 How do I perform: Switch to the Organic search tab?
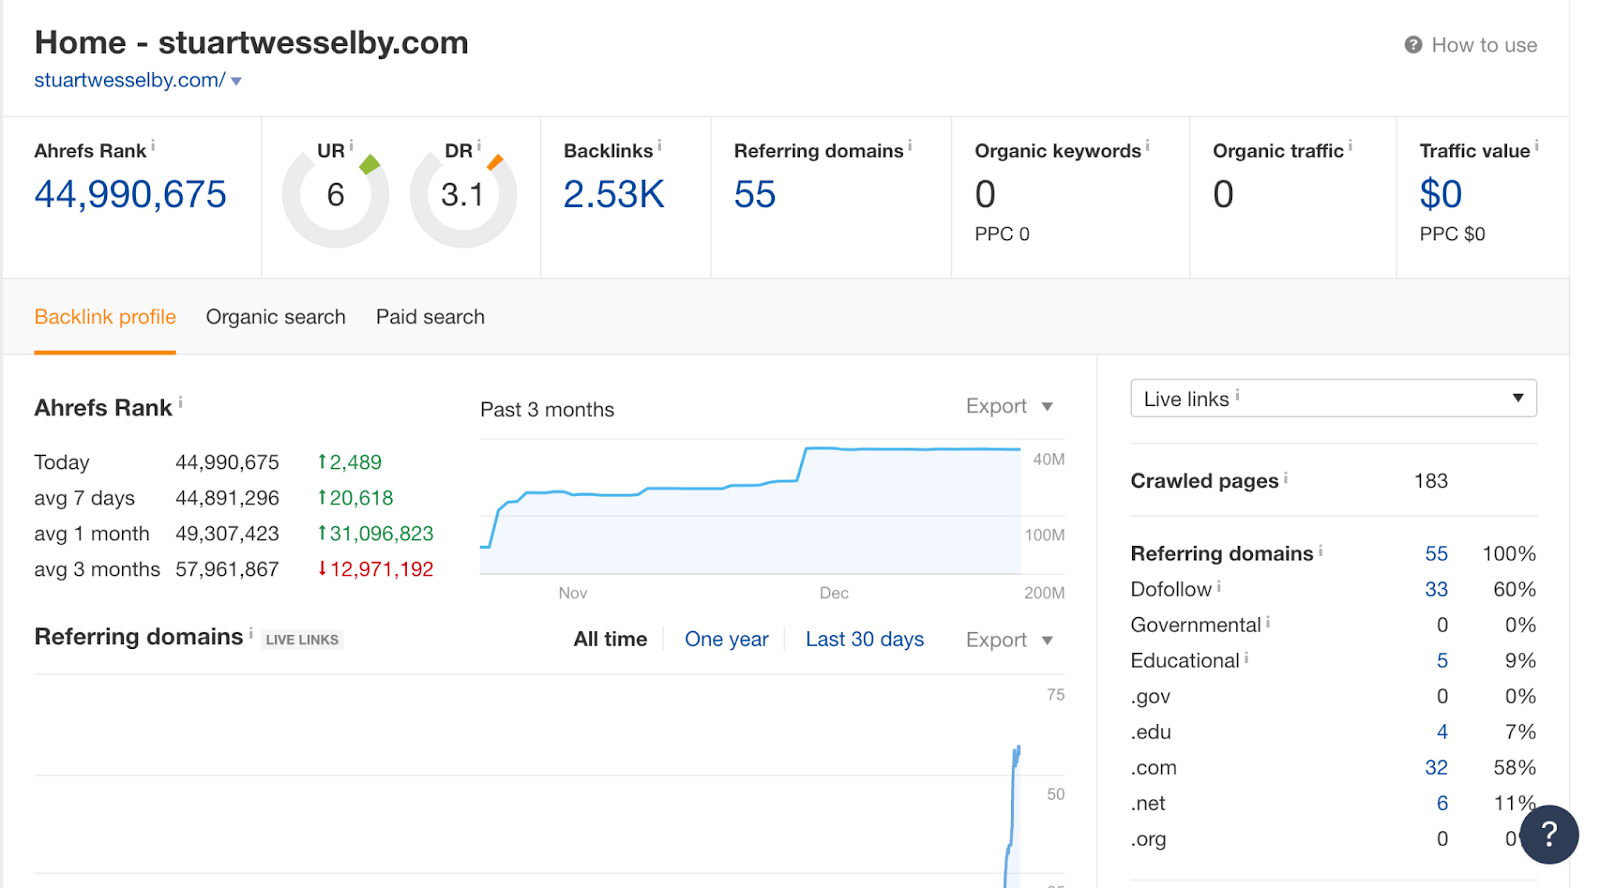click(276, 317)
